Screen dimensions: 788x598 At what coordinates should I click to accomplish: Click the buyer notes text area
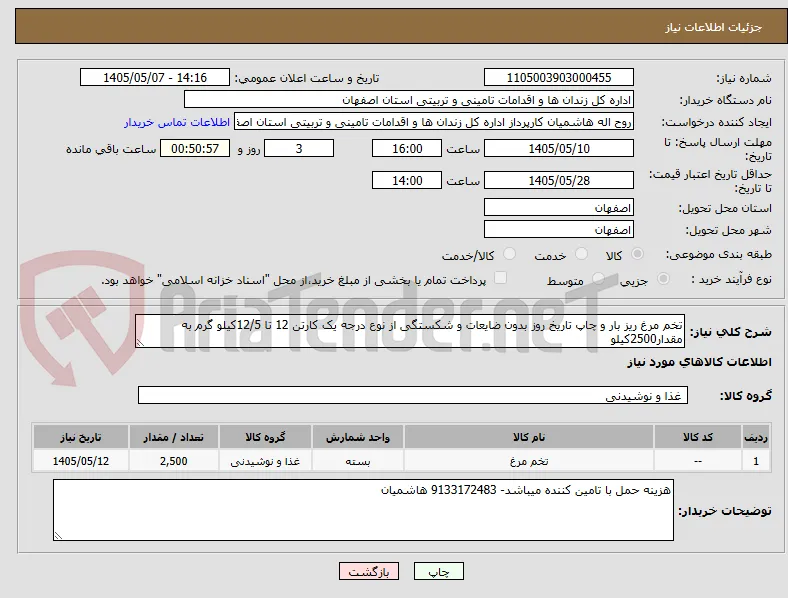363,510
